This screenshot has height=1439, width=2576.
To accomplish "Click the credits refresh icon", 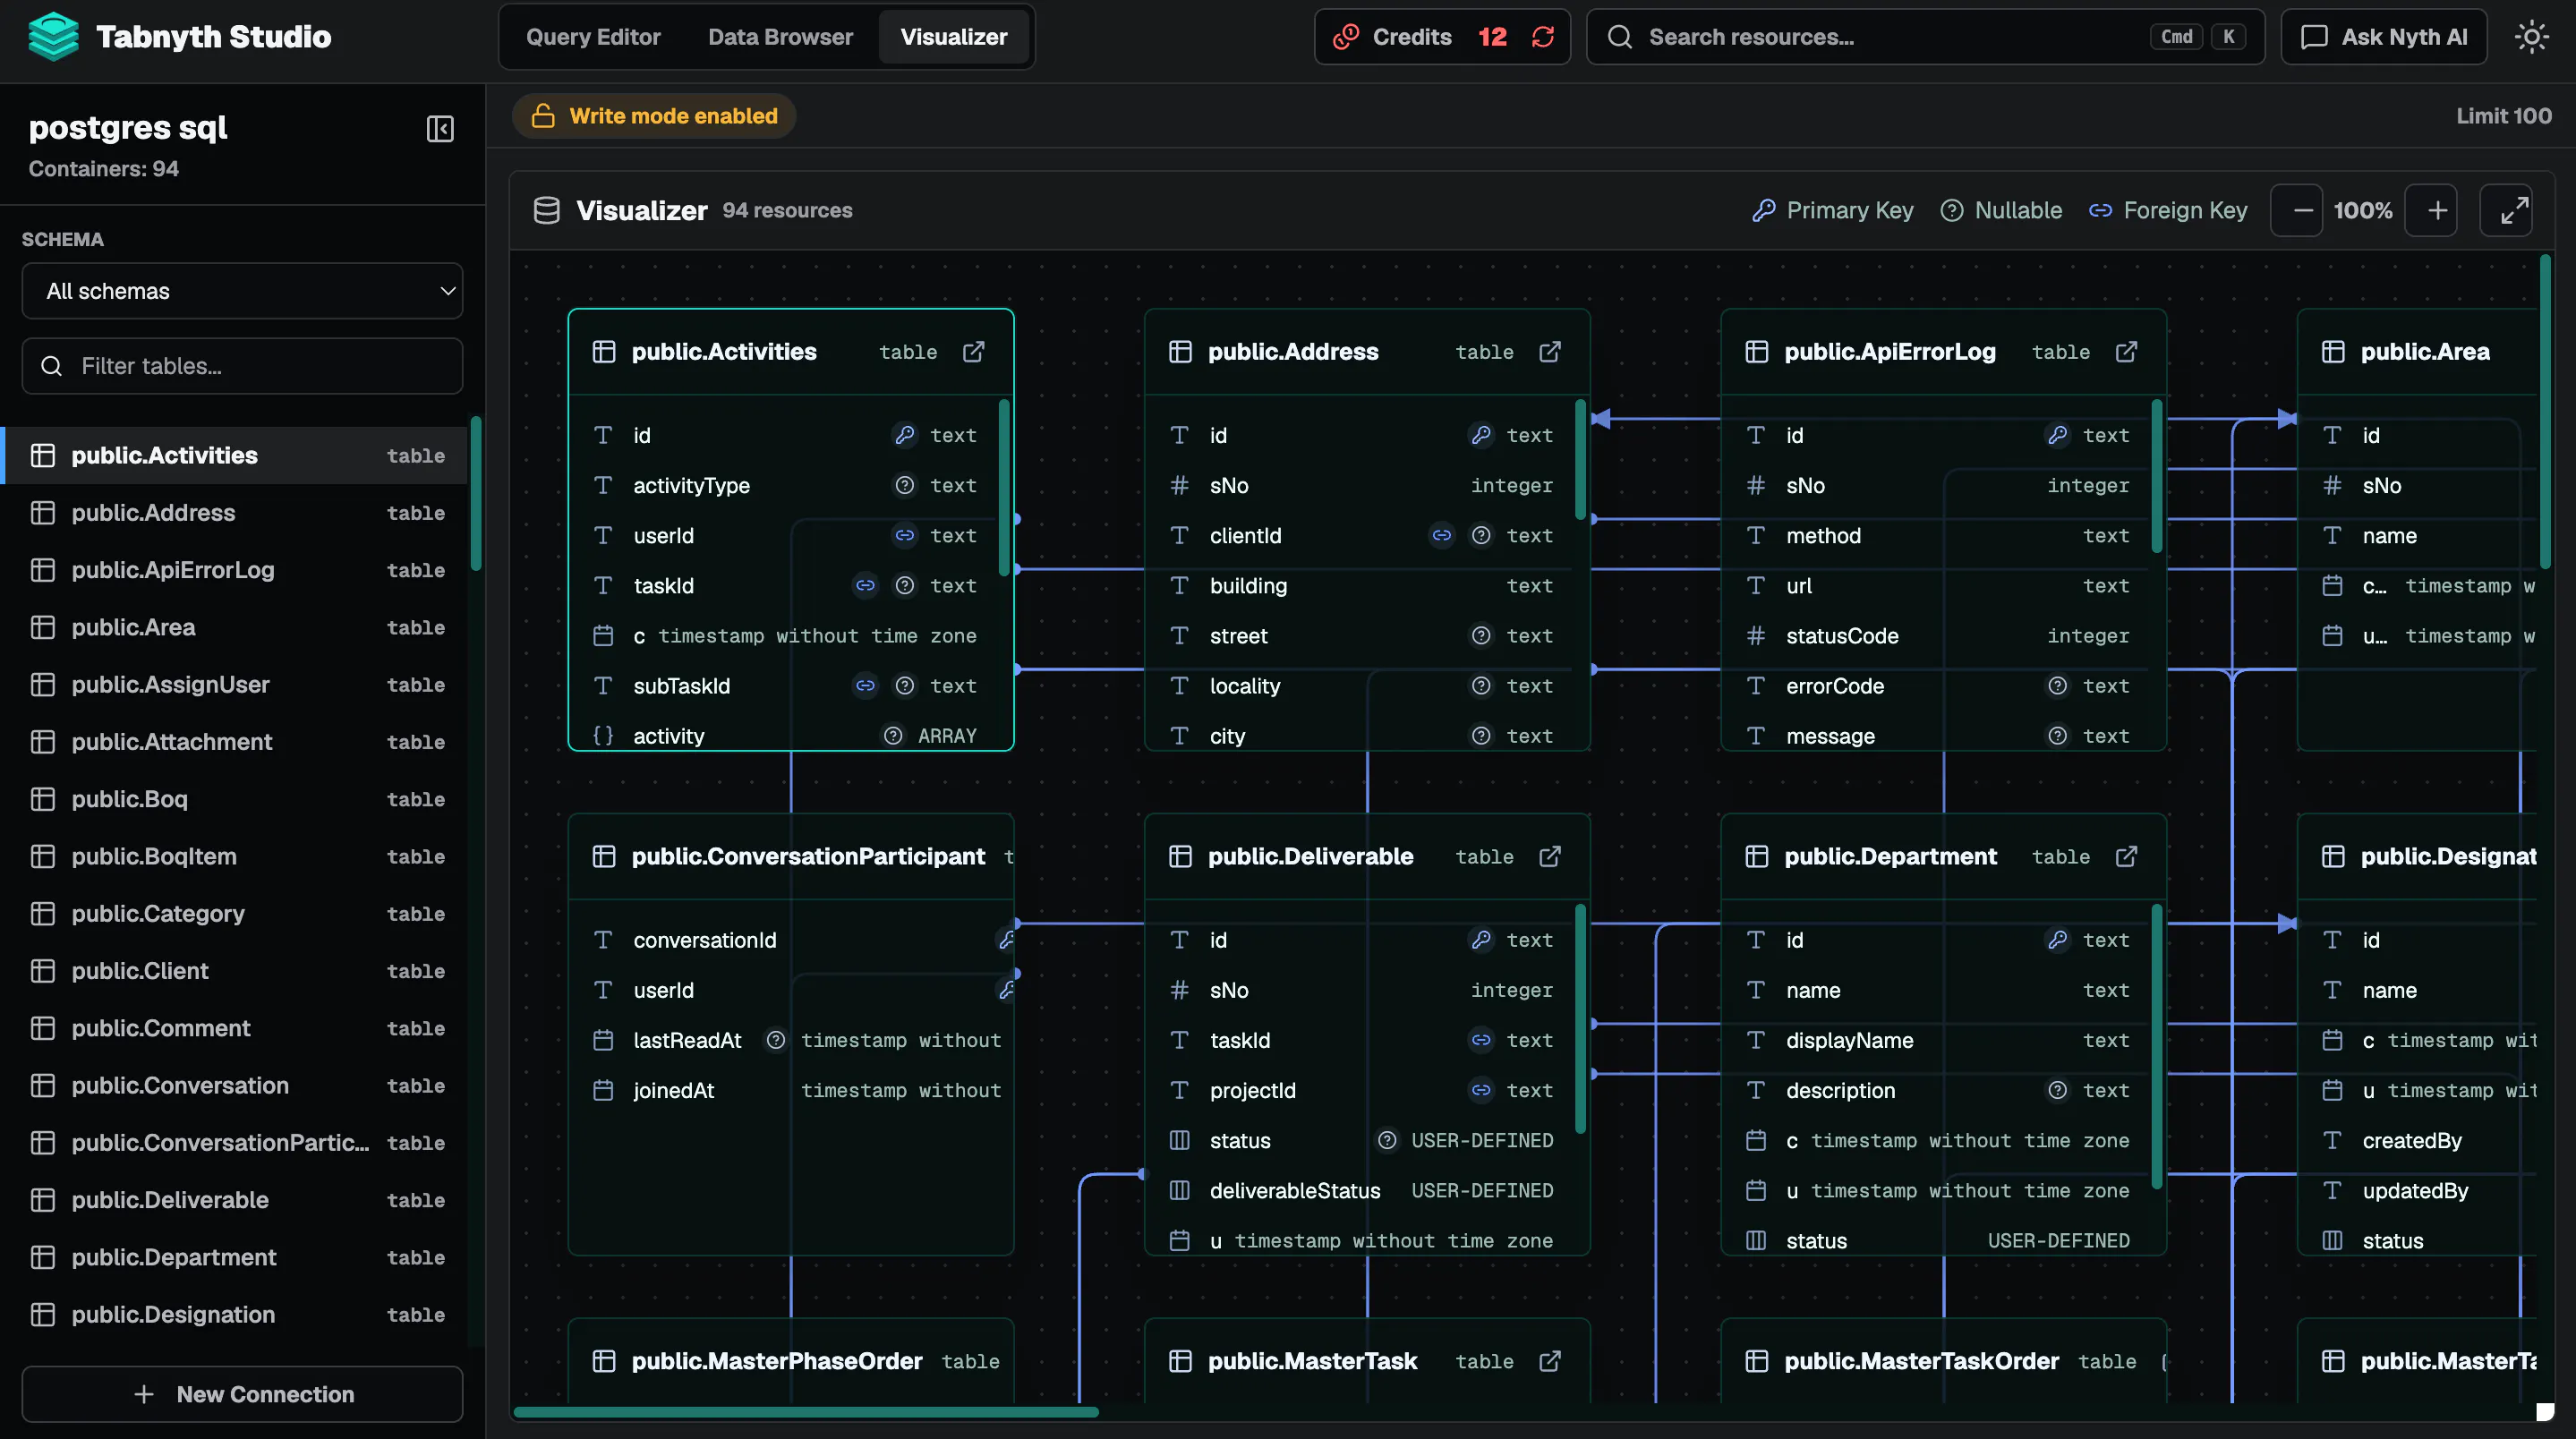I will tap(1543, 37).
